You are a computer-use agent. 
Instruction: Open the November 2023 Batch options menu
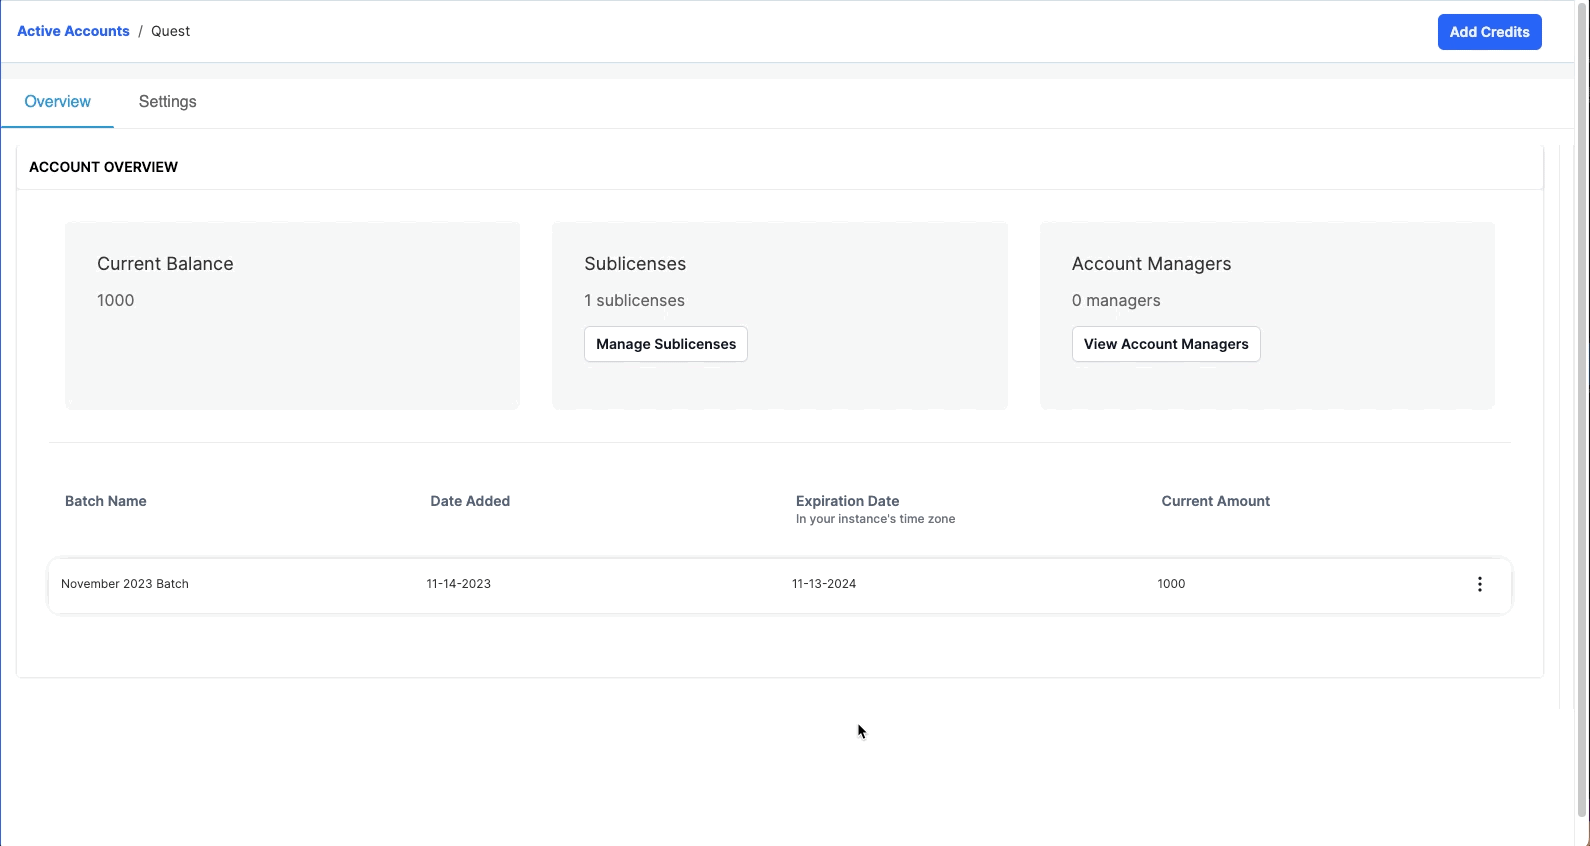(1480, 584)
